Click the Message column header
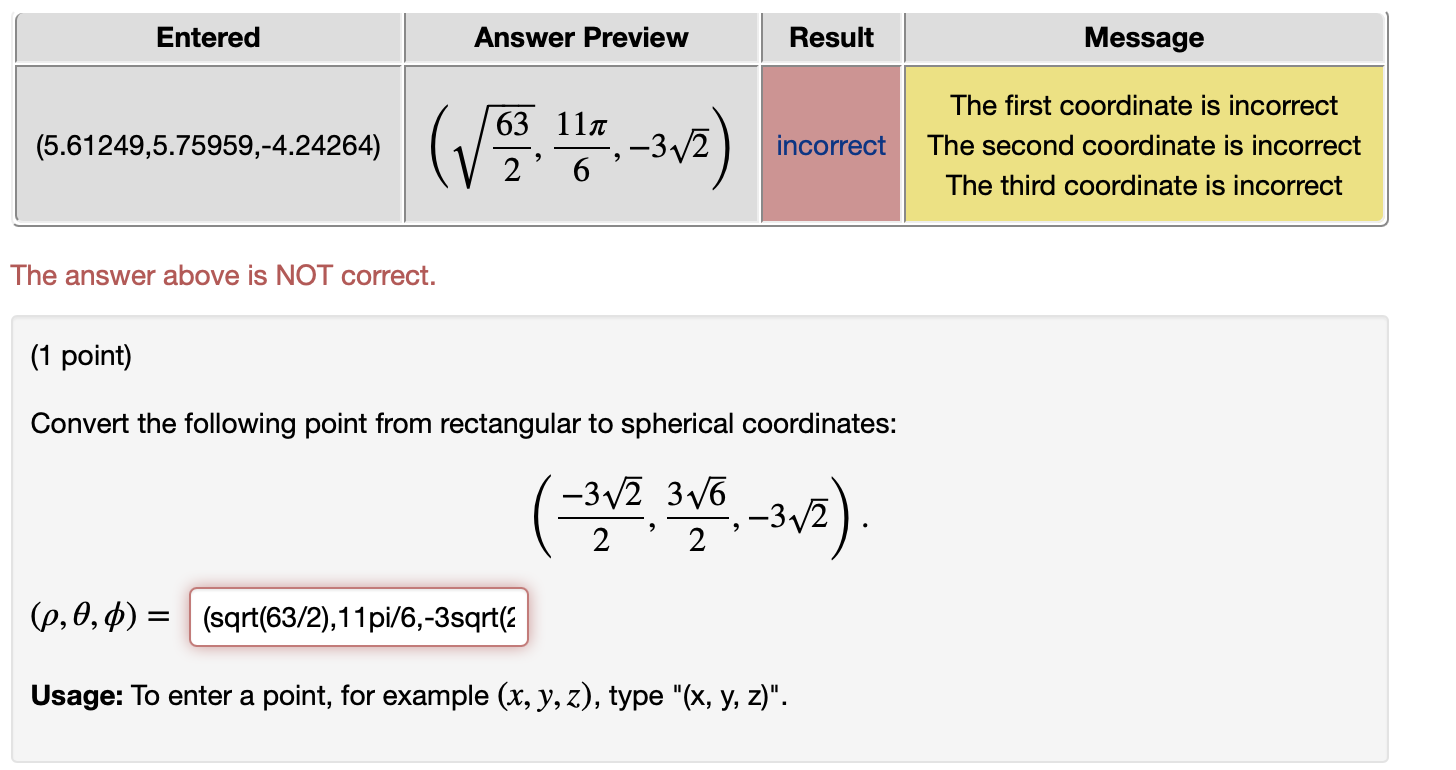Viewport: 1456px width, 770px height. tap(1143, 37)
